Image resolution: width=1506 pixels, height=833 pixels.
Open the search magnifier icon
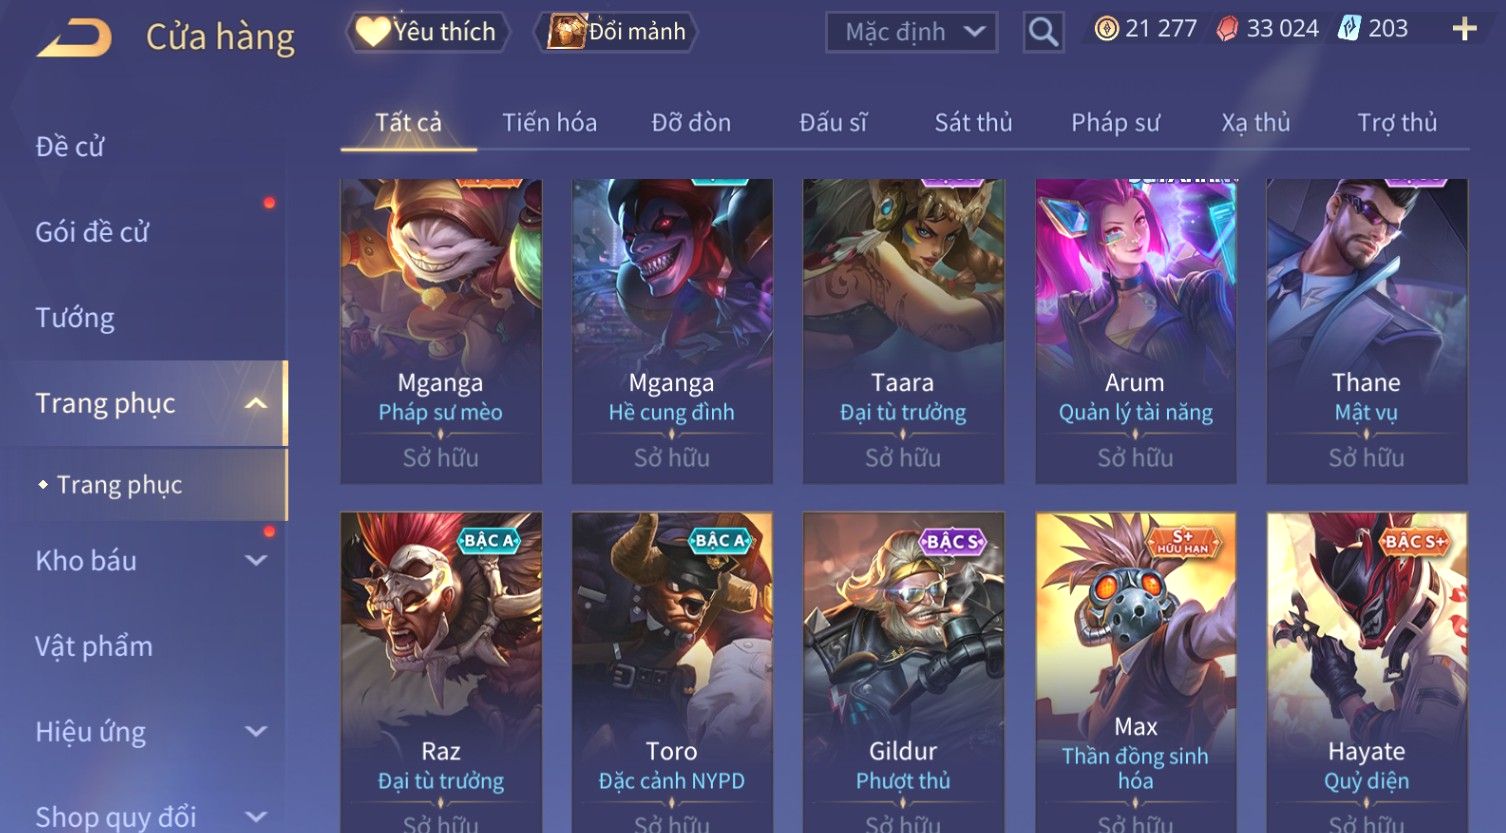pyautogui.click(x=1043, y=32)
